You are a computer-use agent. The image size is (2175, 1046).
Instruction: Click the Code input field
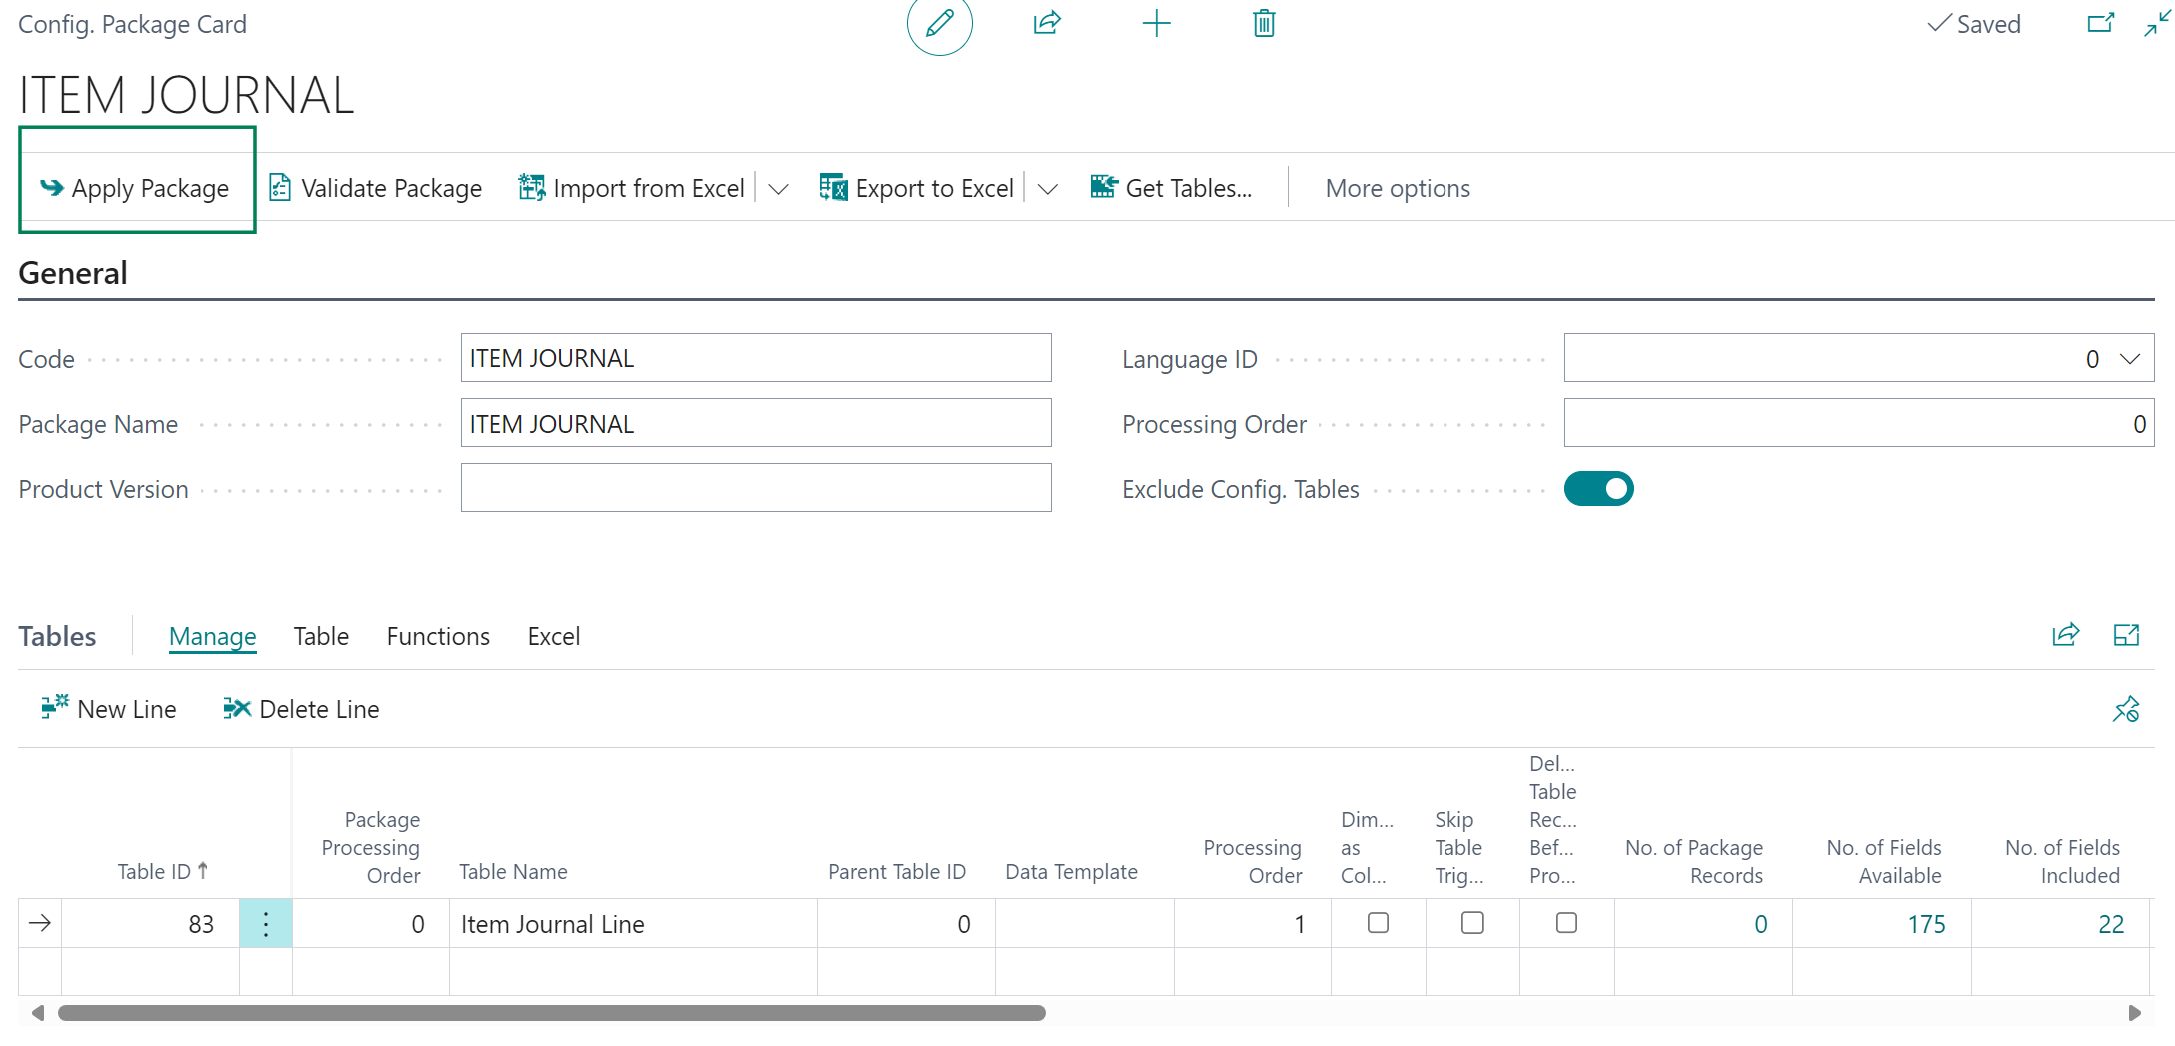tap(756, 358)
